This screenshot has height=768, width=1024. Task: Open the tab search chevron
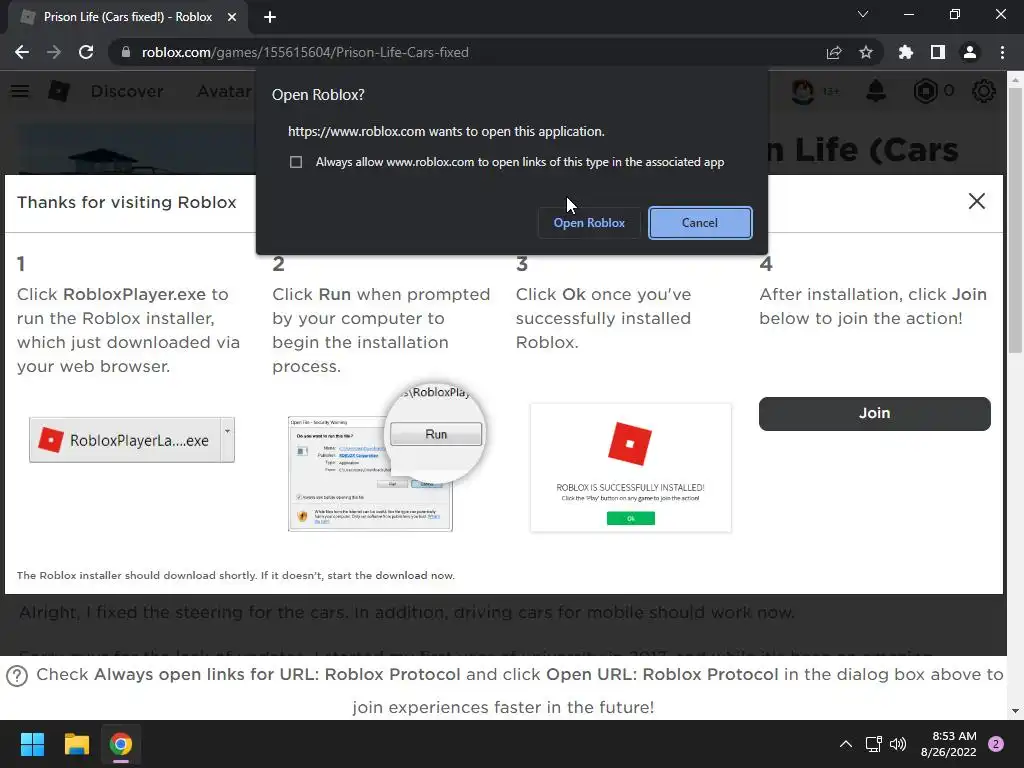click(x=863, y=14)
